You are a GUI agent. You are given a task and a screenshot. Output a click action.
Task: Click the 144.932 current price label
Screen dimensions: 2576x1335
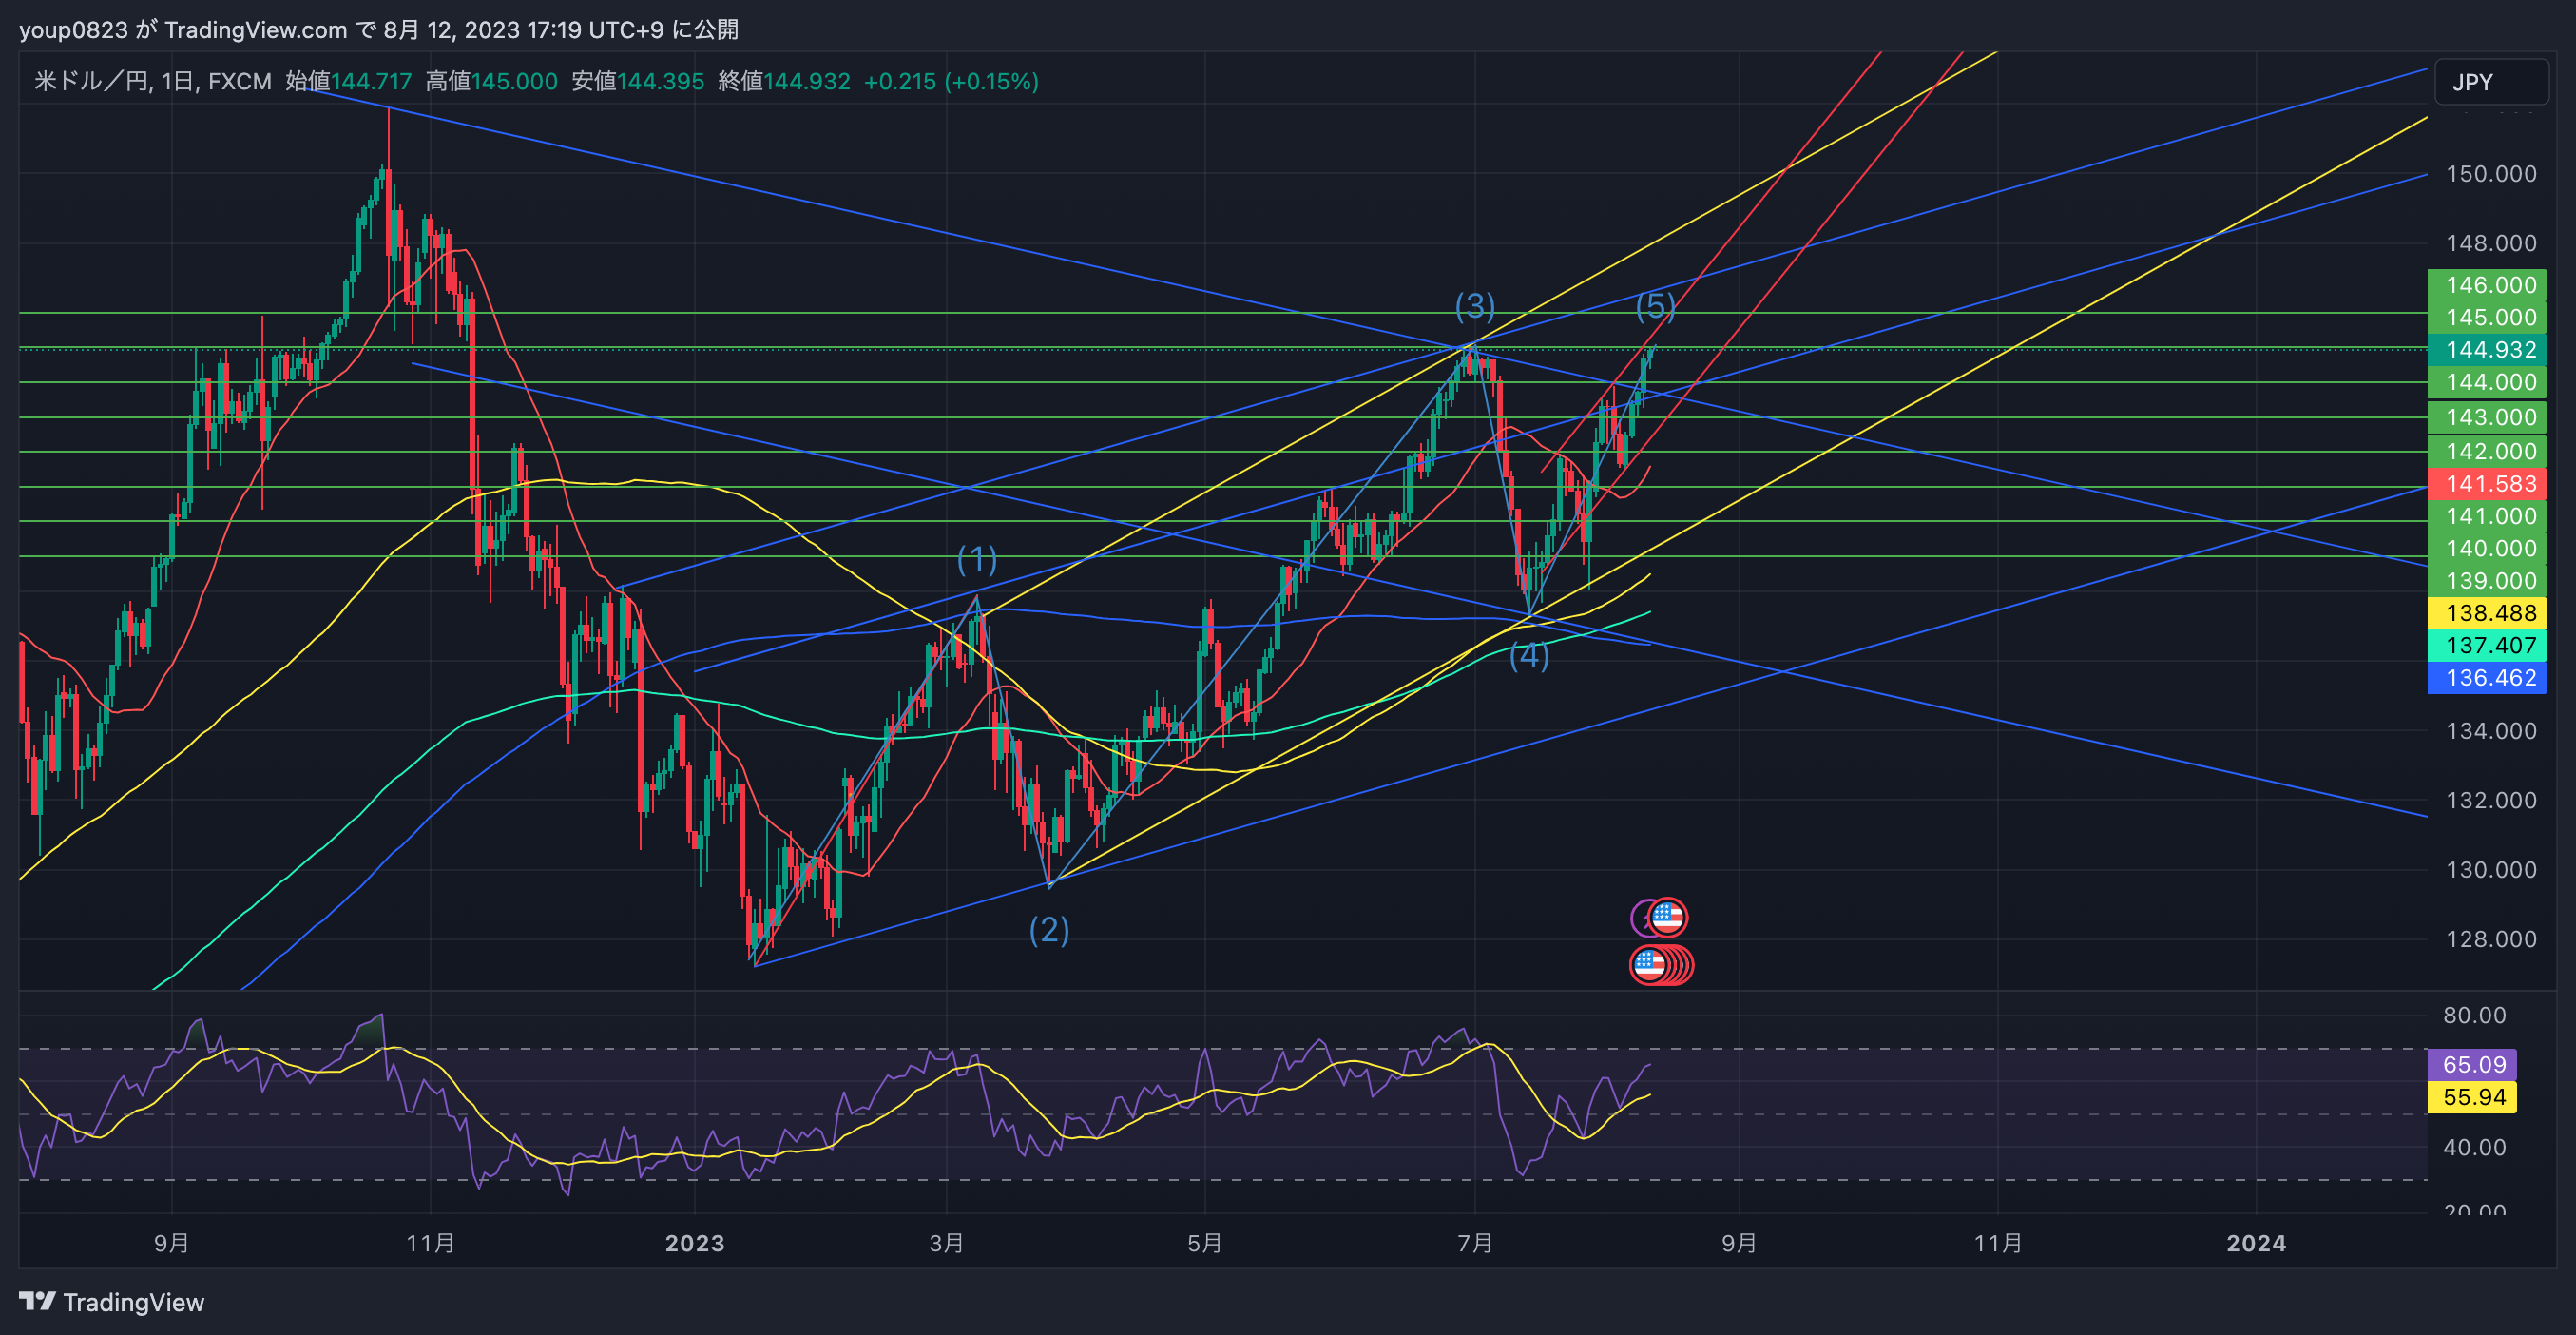[x=2487, y=350]
